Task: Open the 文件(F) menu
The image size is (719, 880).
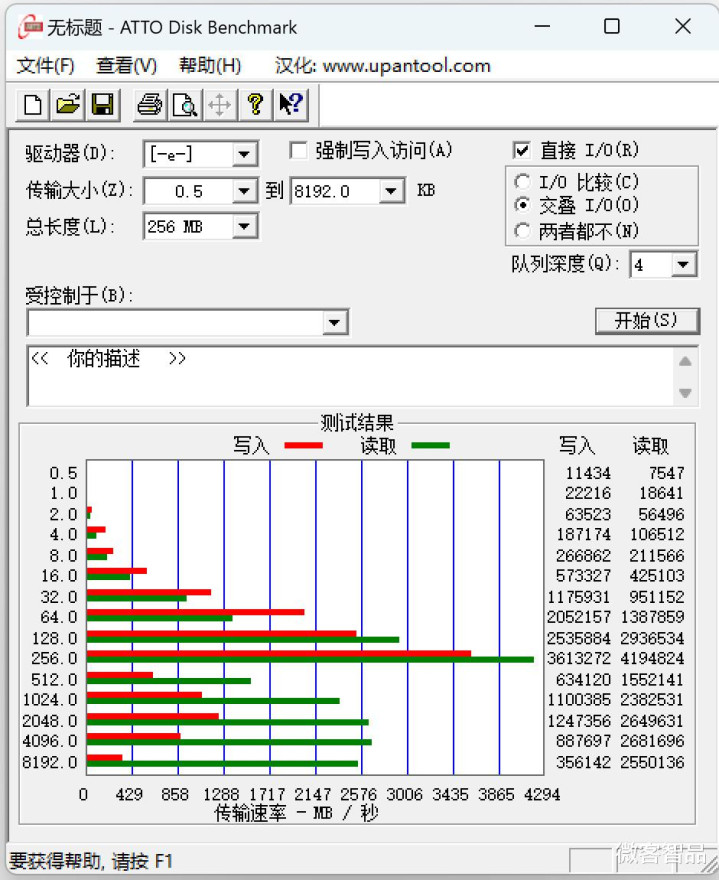Action: point(45,66)
